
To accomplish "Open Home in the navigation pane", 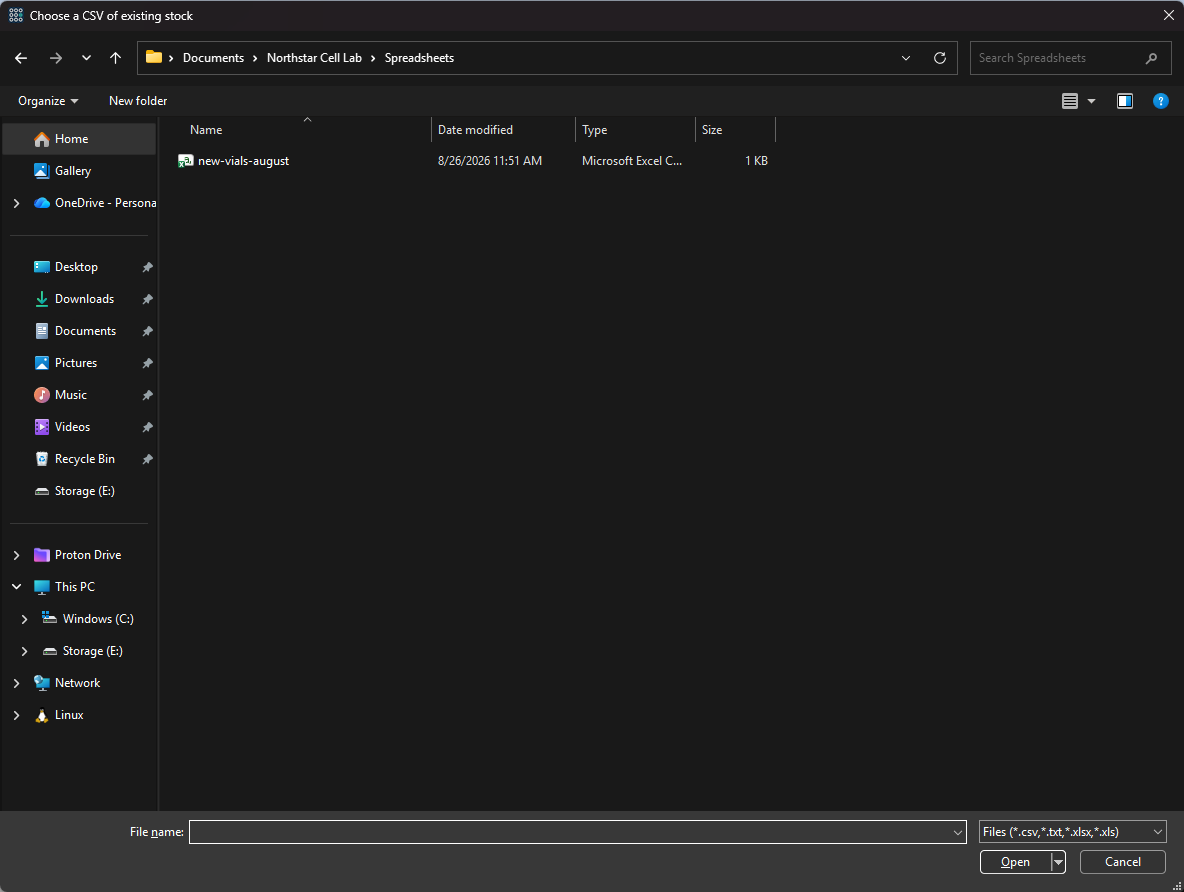I will tap(79, 139).
